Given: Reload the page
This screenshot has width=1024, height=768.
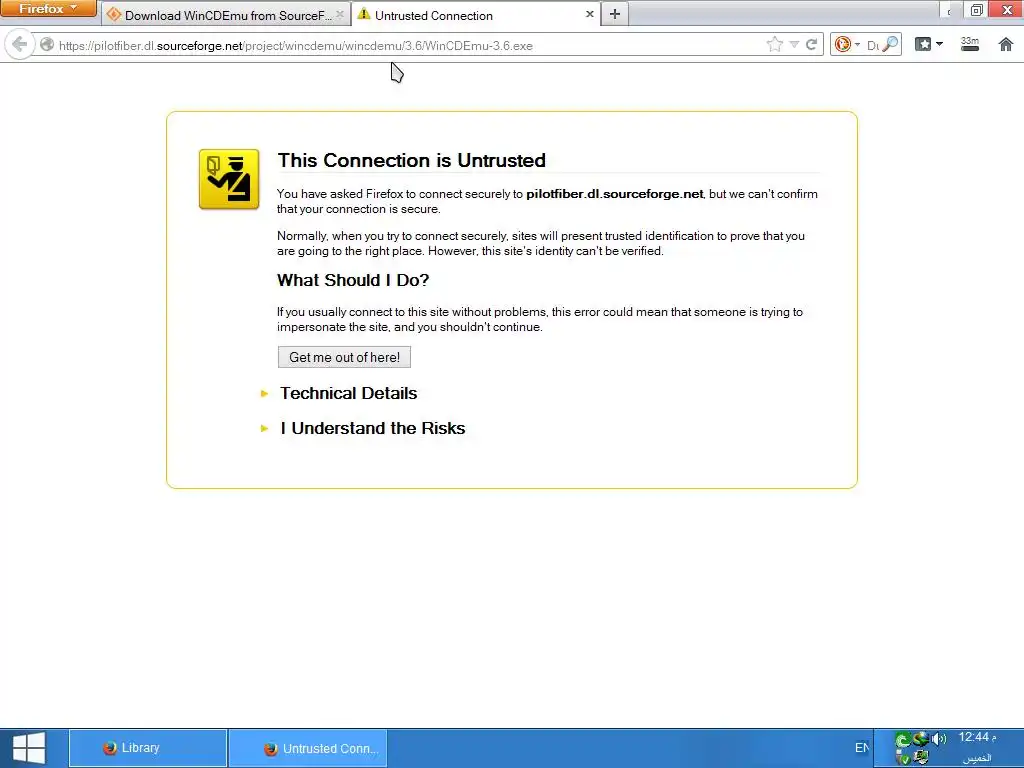Looking at the screenshot, I should tap(812, 44).
